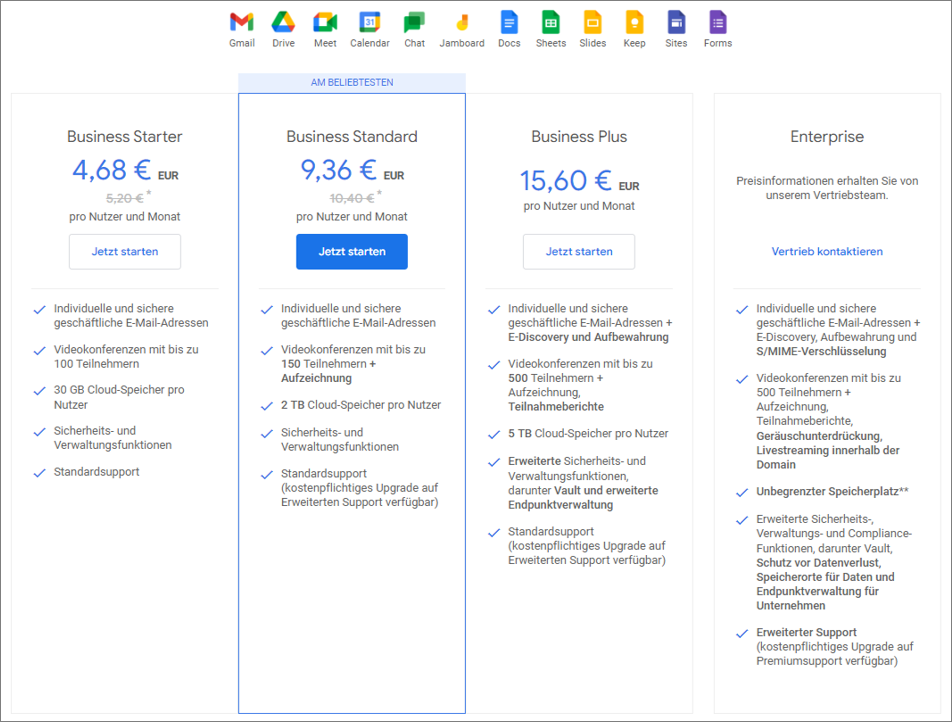
Task: Click the Gmail icon
Action: point(242,22)
